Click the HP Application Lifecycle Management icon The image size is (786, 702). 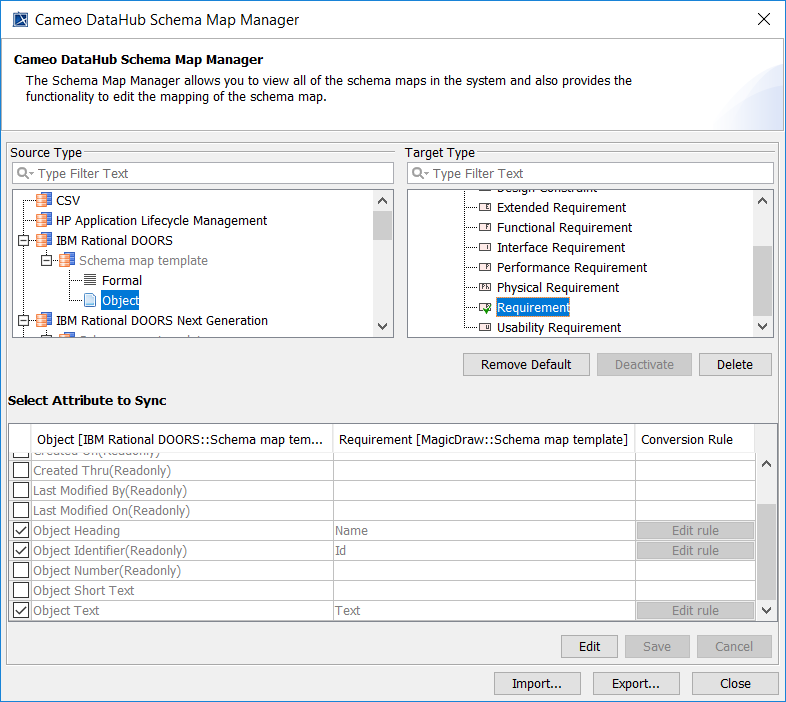point(43,220)
